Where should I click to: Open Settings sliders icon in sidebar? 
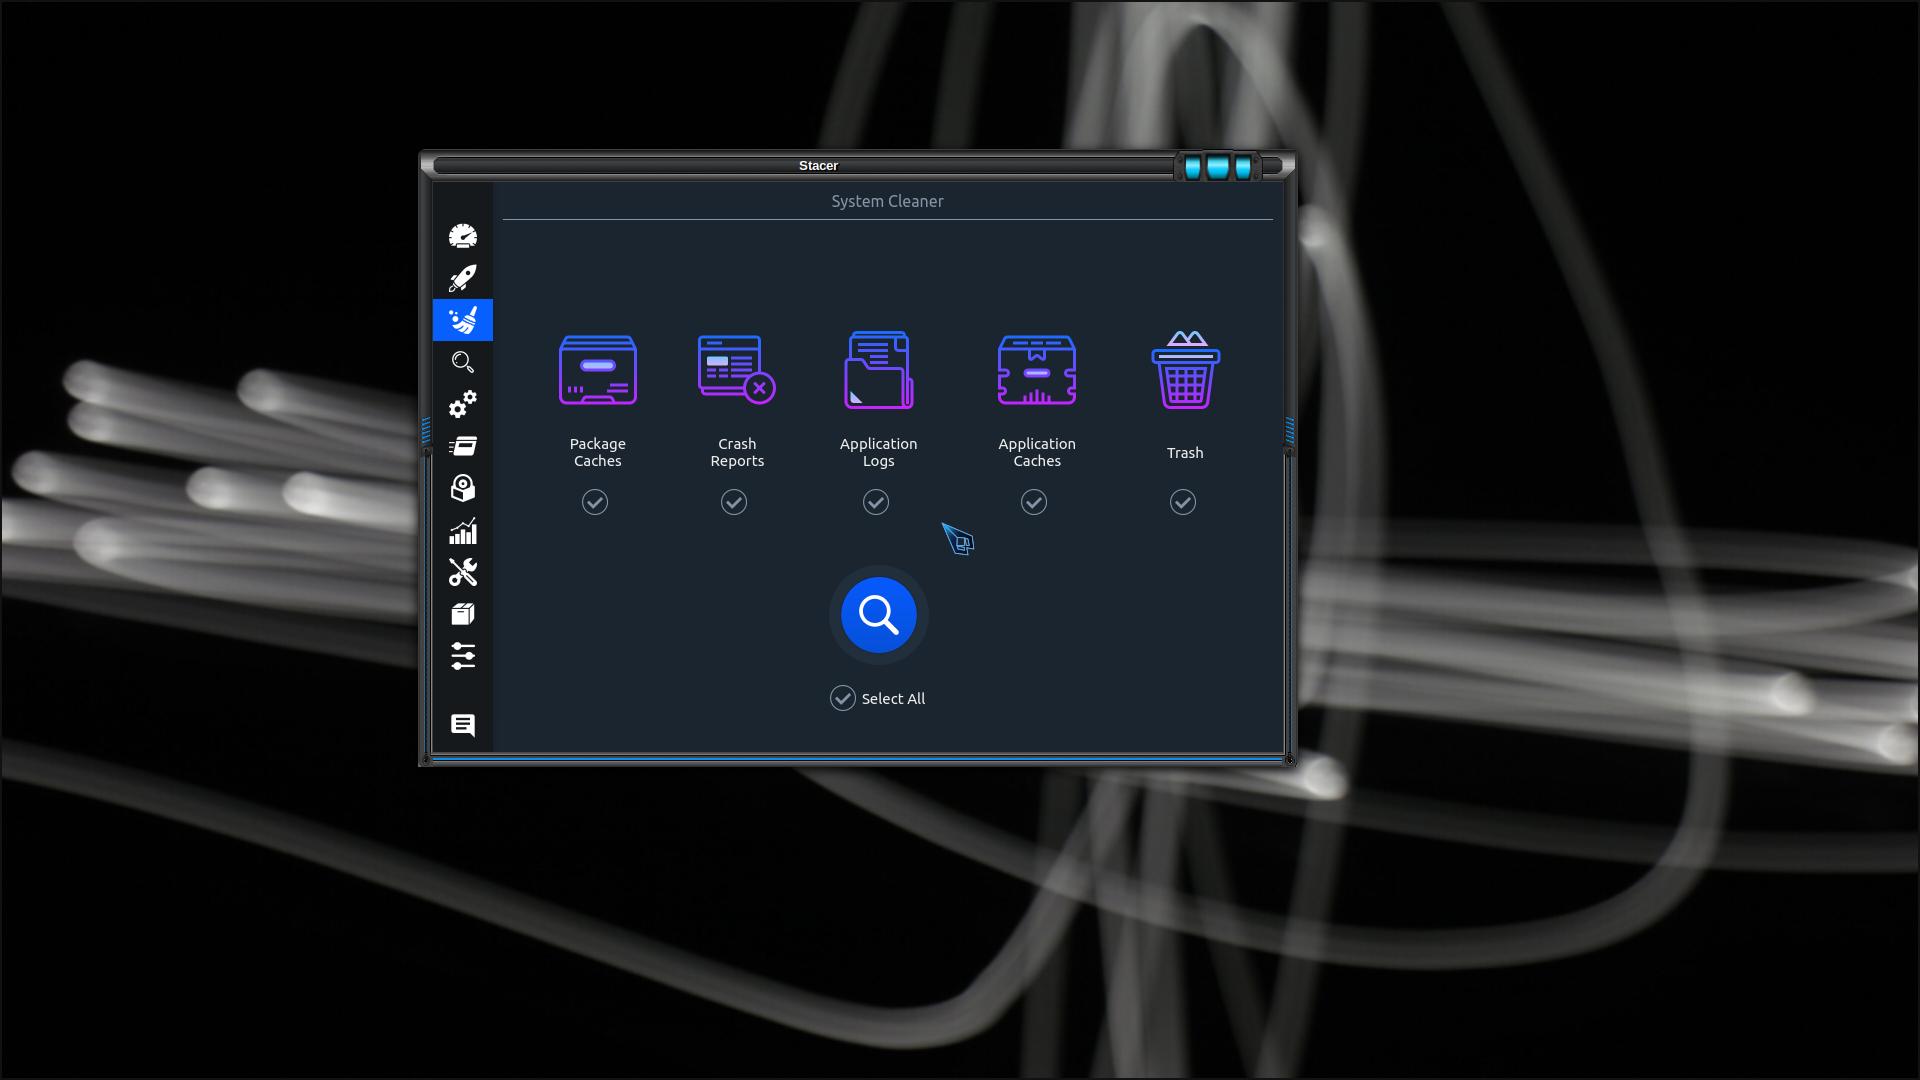(x=462, y=656)
